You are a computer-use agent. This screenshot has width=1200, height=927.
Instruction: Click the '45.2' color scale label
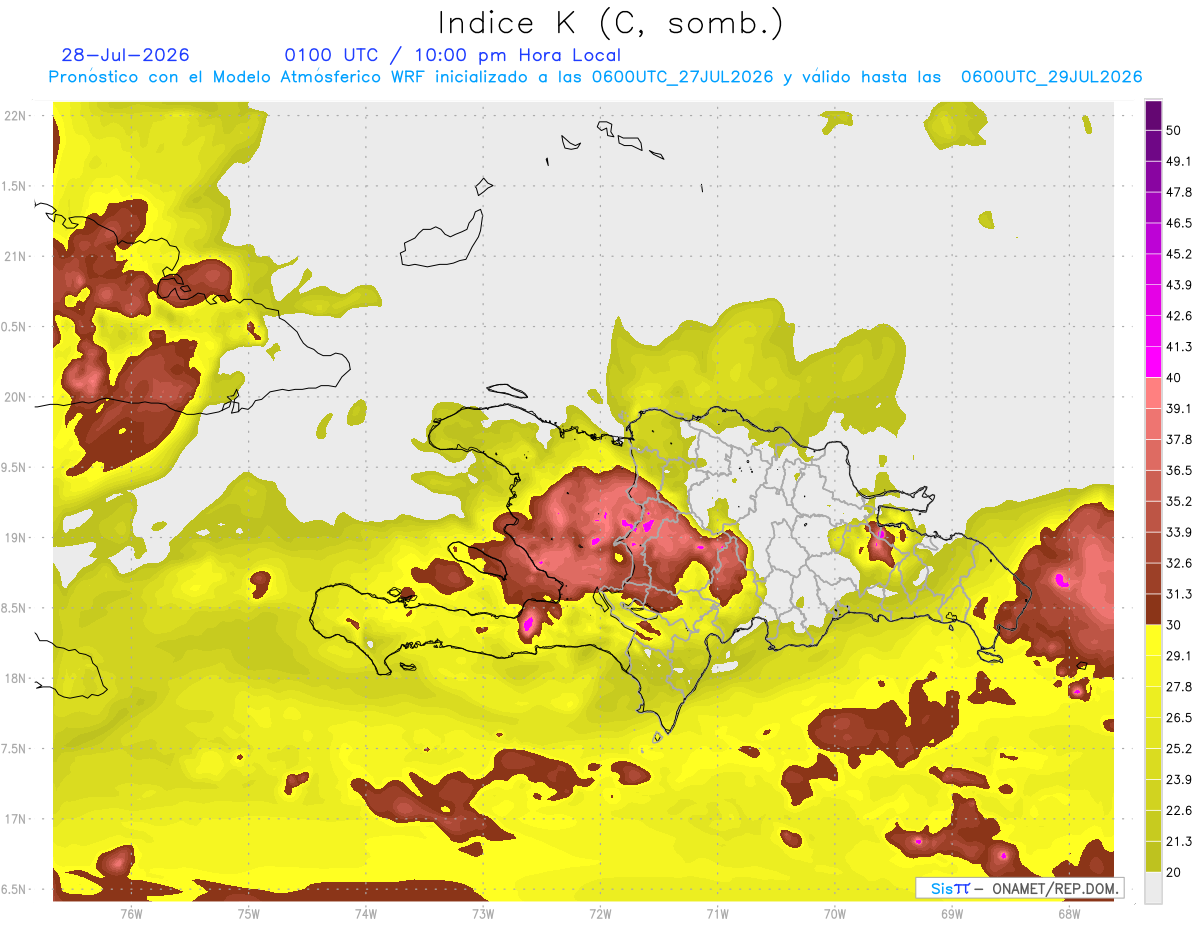(x=1179, y=254)
